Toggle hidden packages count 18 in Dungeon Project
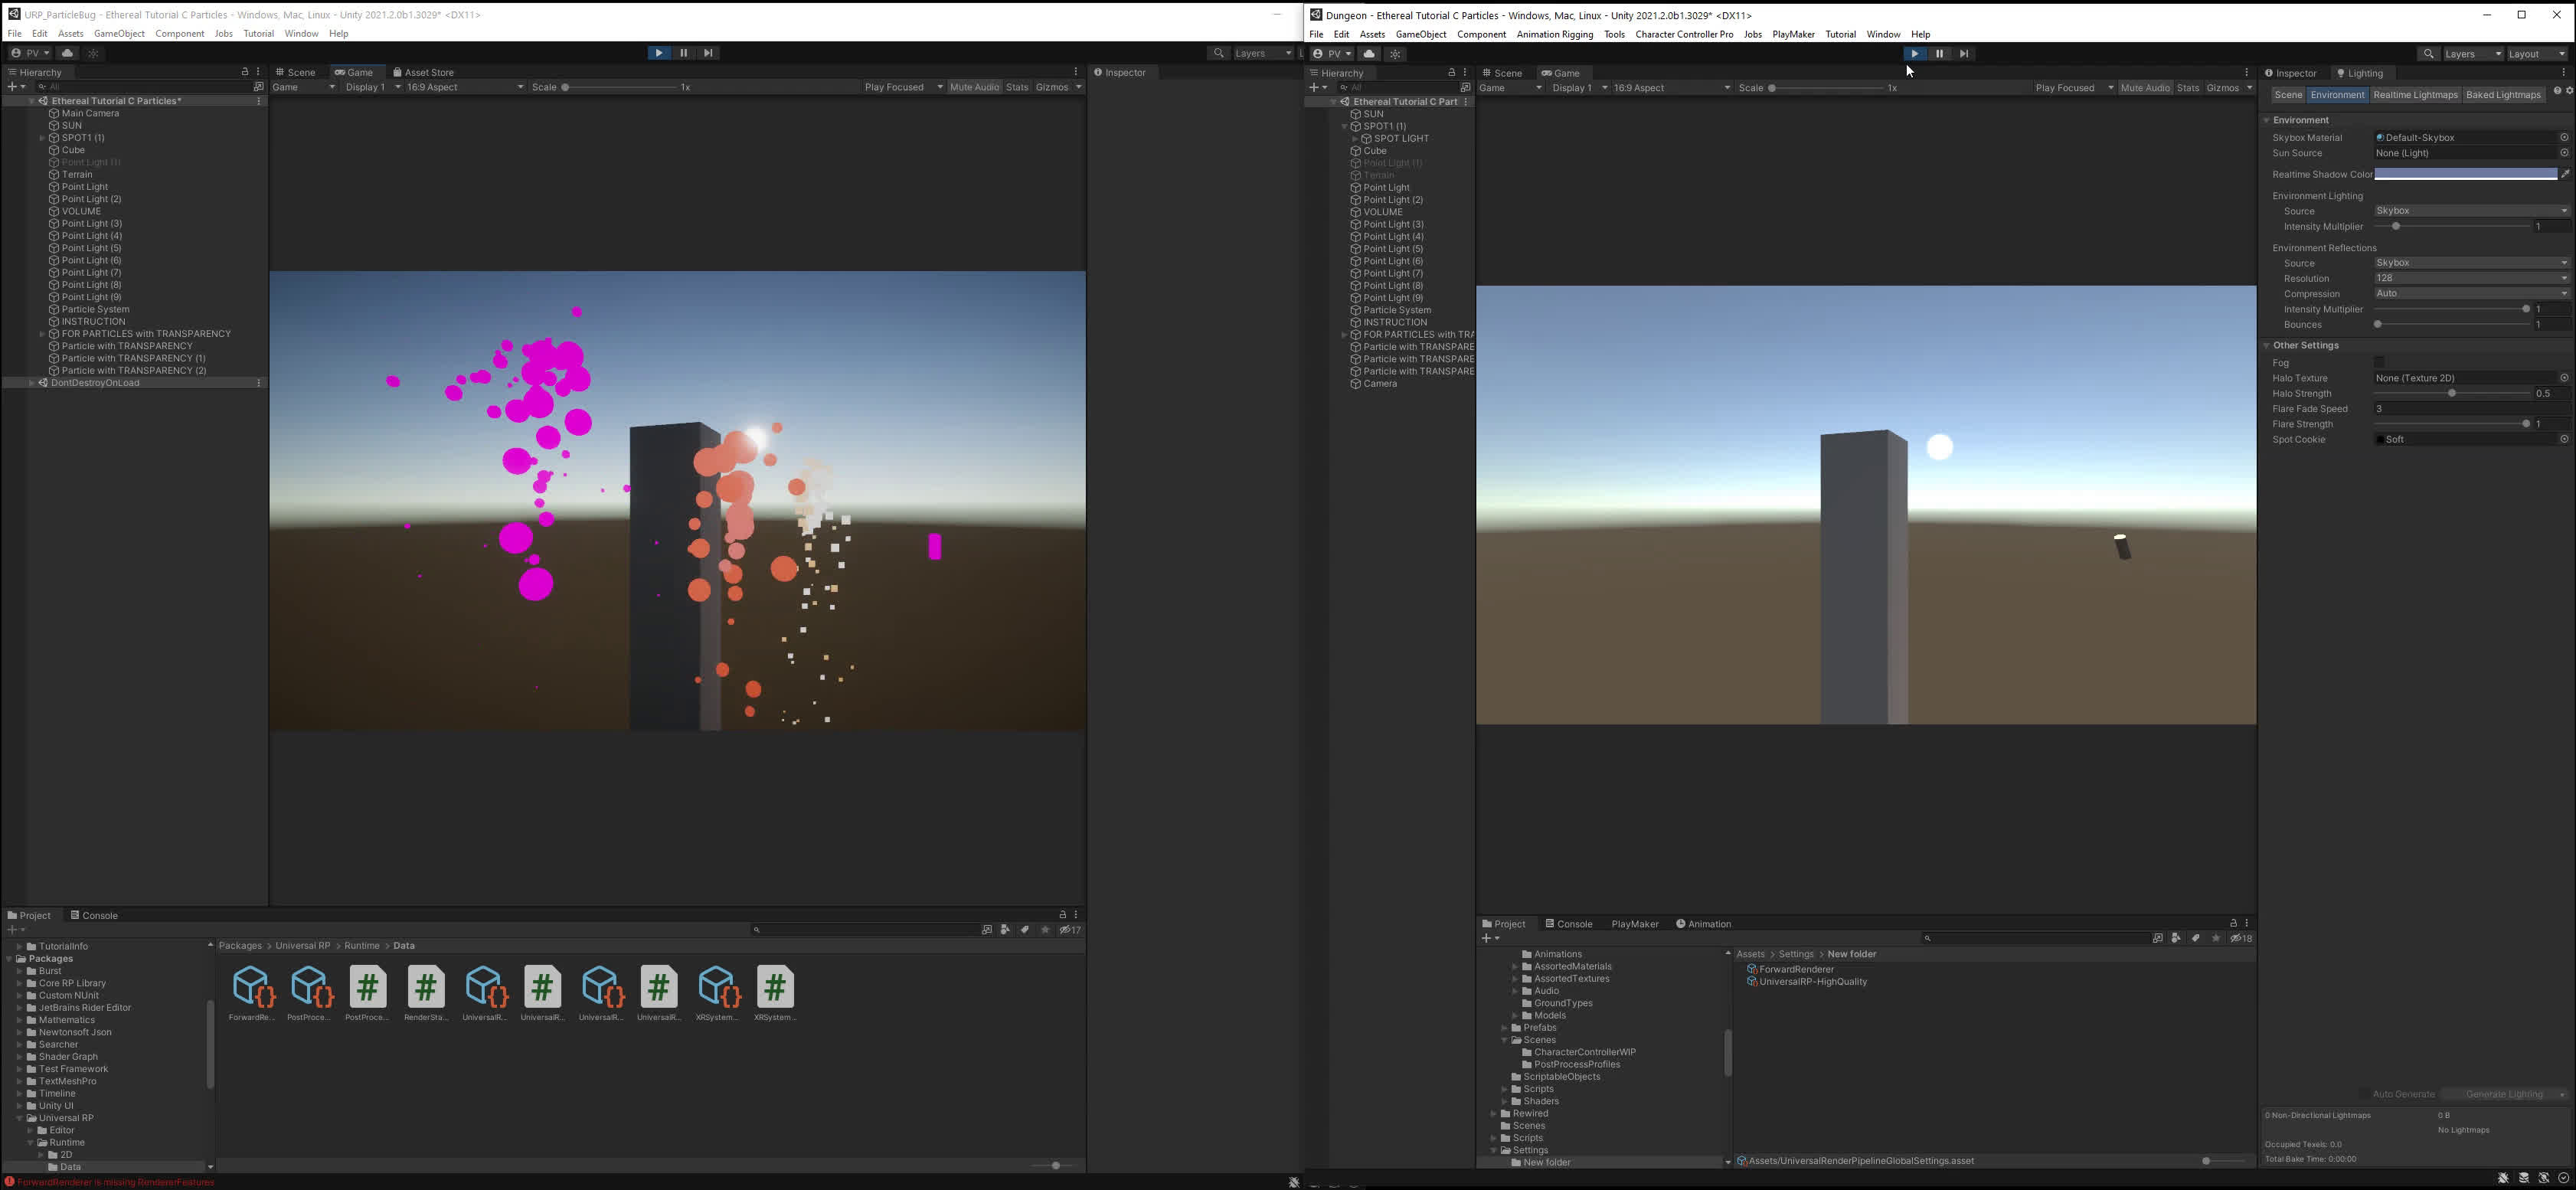This screenshot has height=1190, width=2576. [2241, 938]
